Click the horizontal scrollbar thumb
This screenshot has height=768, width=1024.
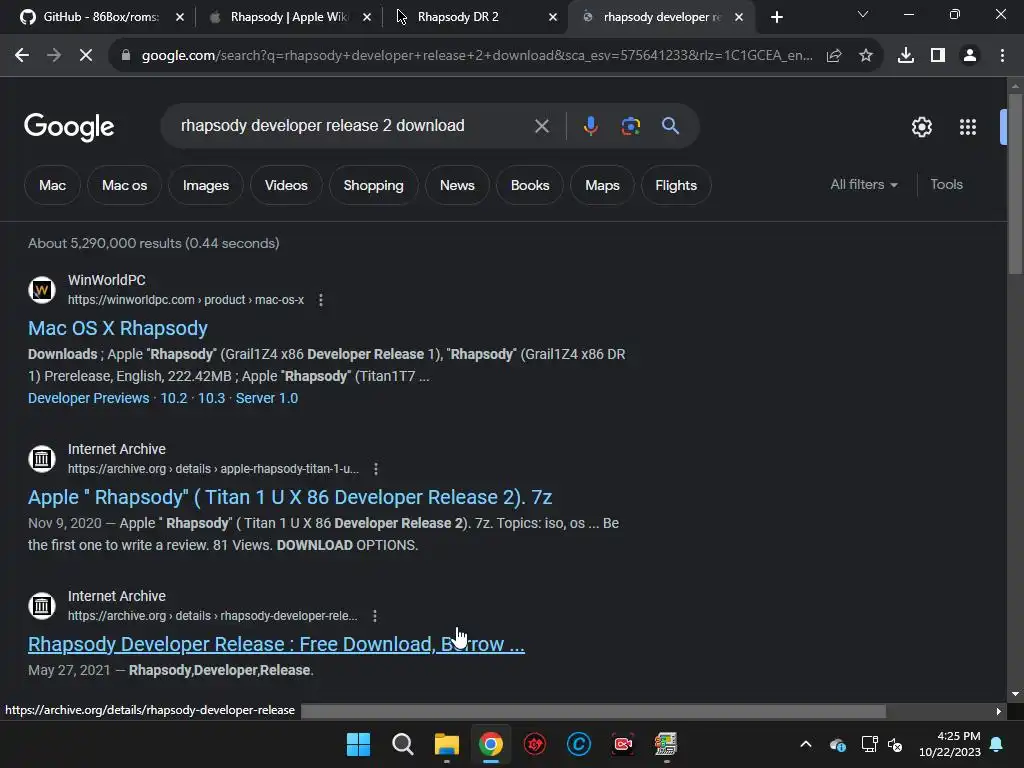click(x=593, y=711)
